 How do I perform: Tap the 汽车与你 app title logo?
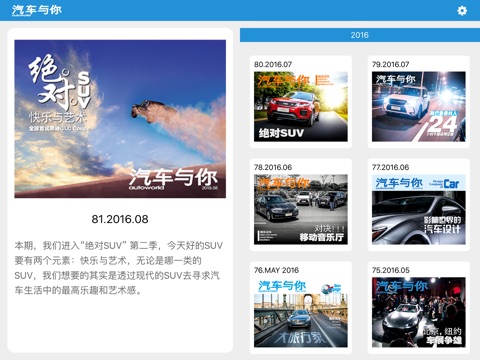point(37,10)
